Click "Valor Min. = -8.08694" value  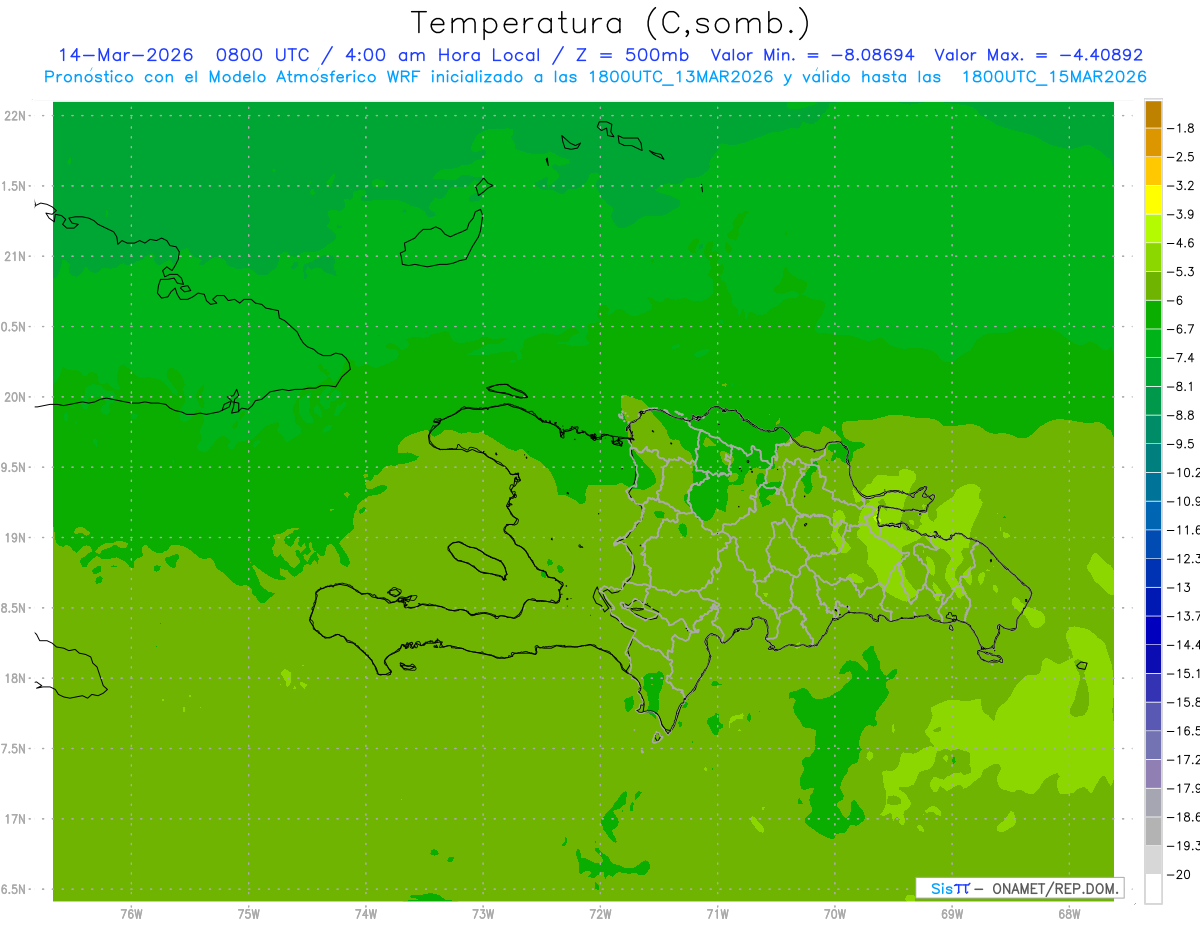pyautogui.click(x=812, y=55)
